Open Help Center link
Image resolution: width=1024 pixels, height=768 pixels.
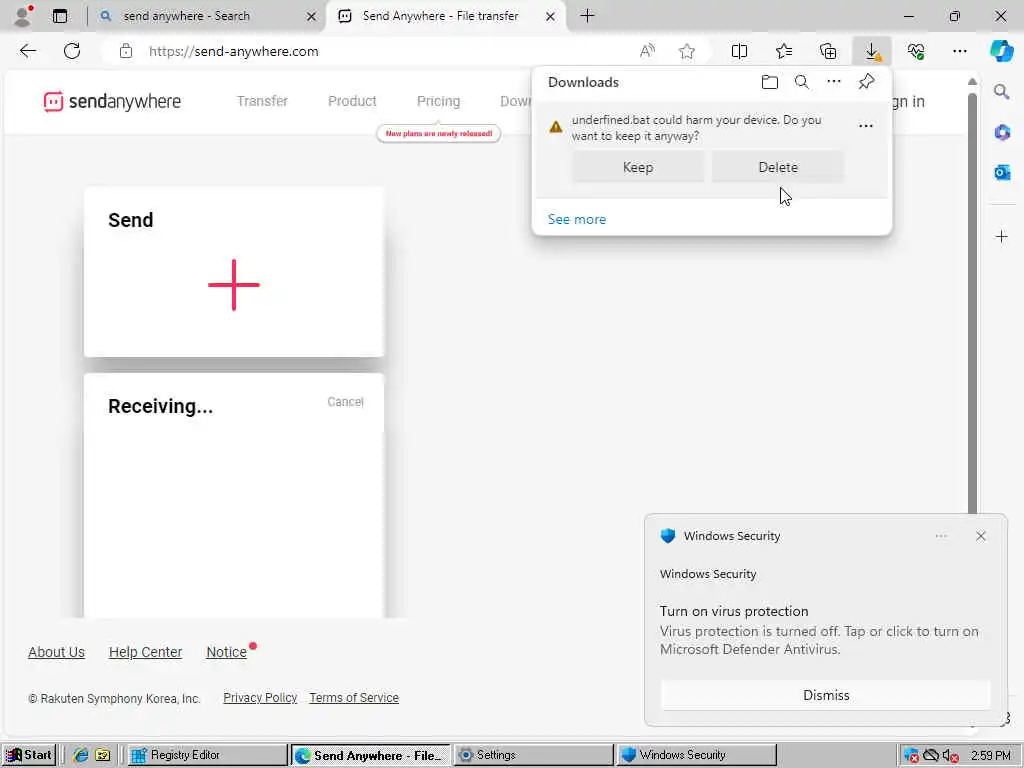[x=145, y=652]
